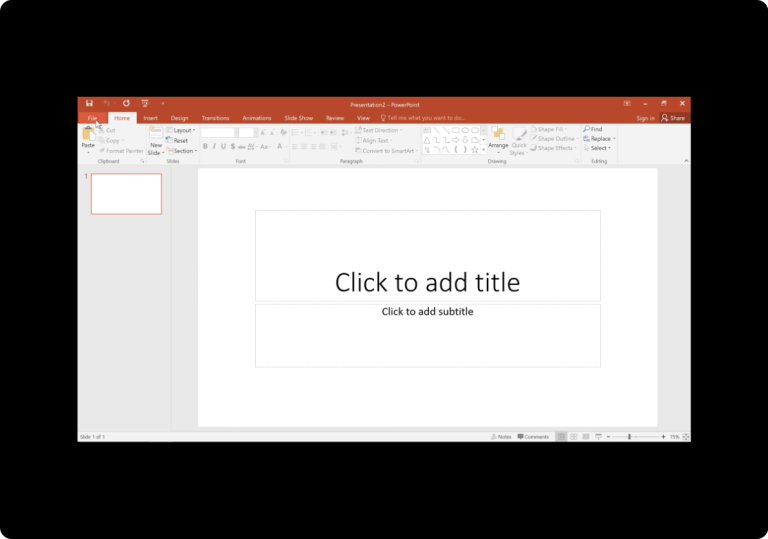Click the Sign in link
The height and width of the screenshot is (539, 768).
click(645, 118)
